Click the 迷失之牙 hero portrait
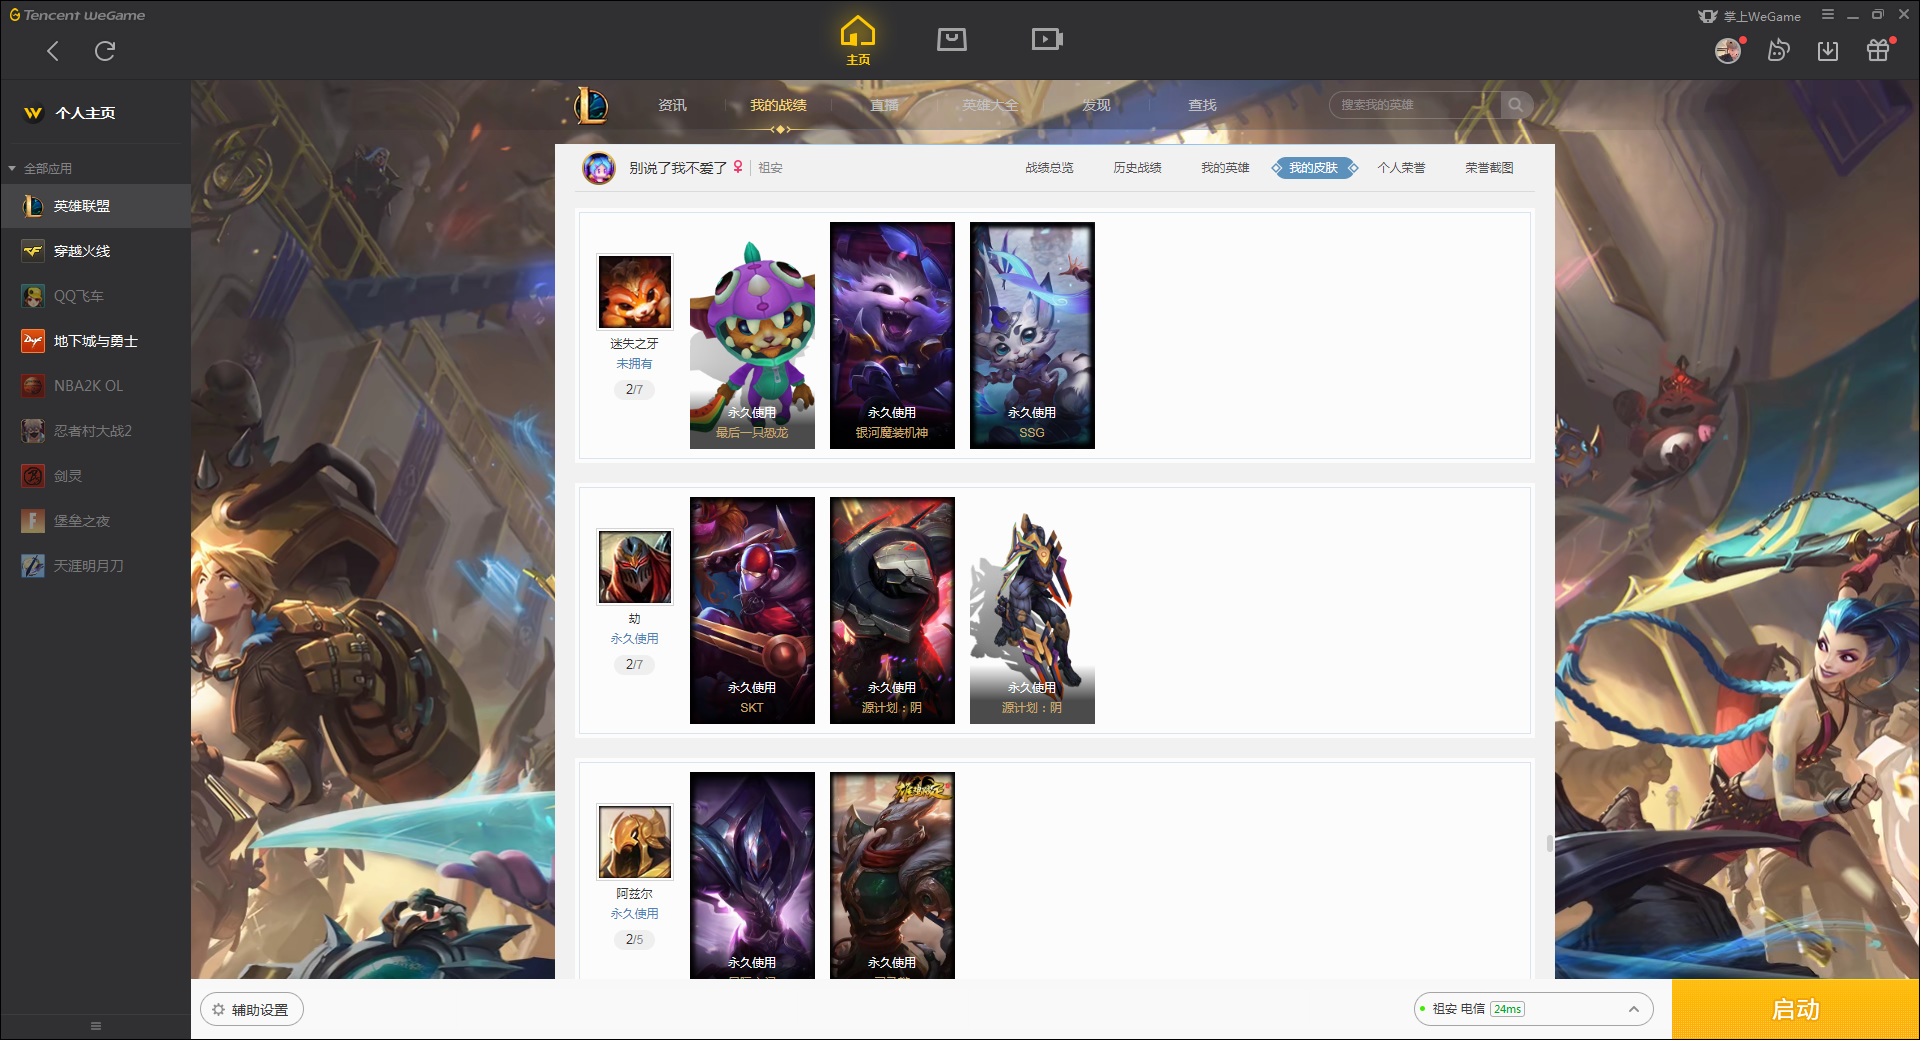The width and height of the screenshot is (1920, 1040). pyautogui.click(x=635, y=292)
